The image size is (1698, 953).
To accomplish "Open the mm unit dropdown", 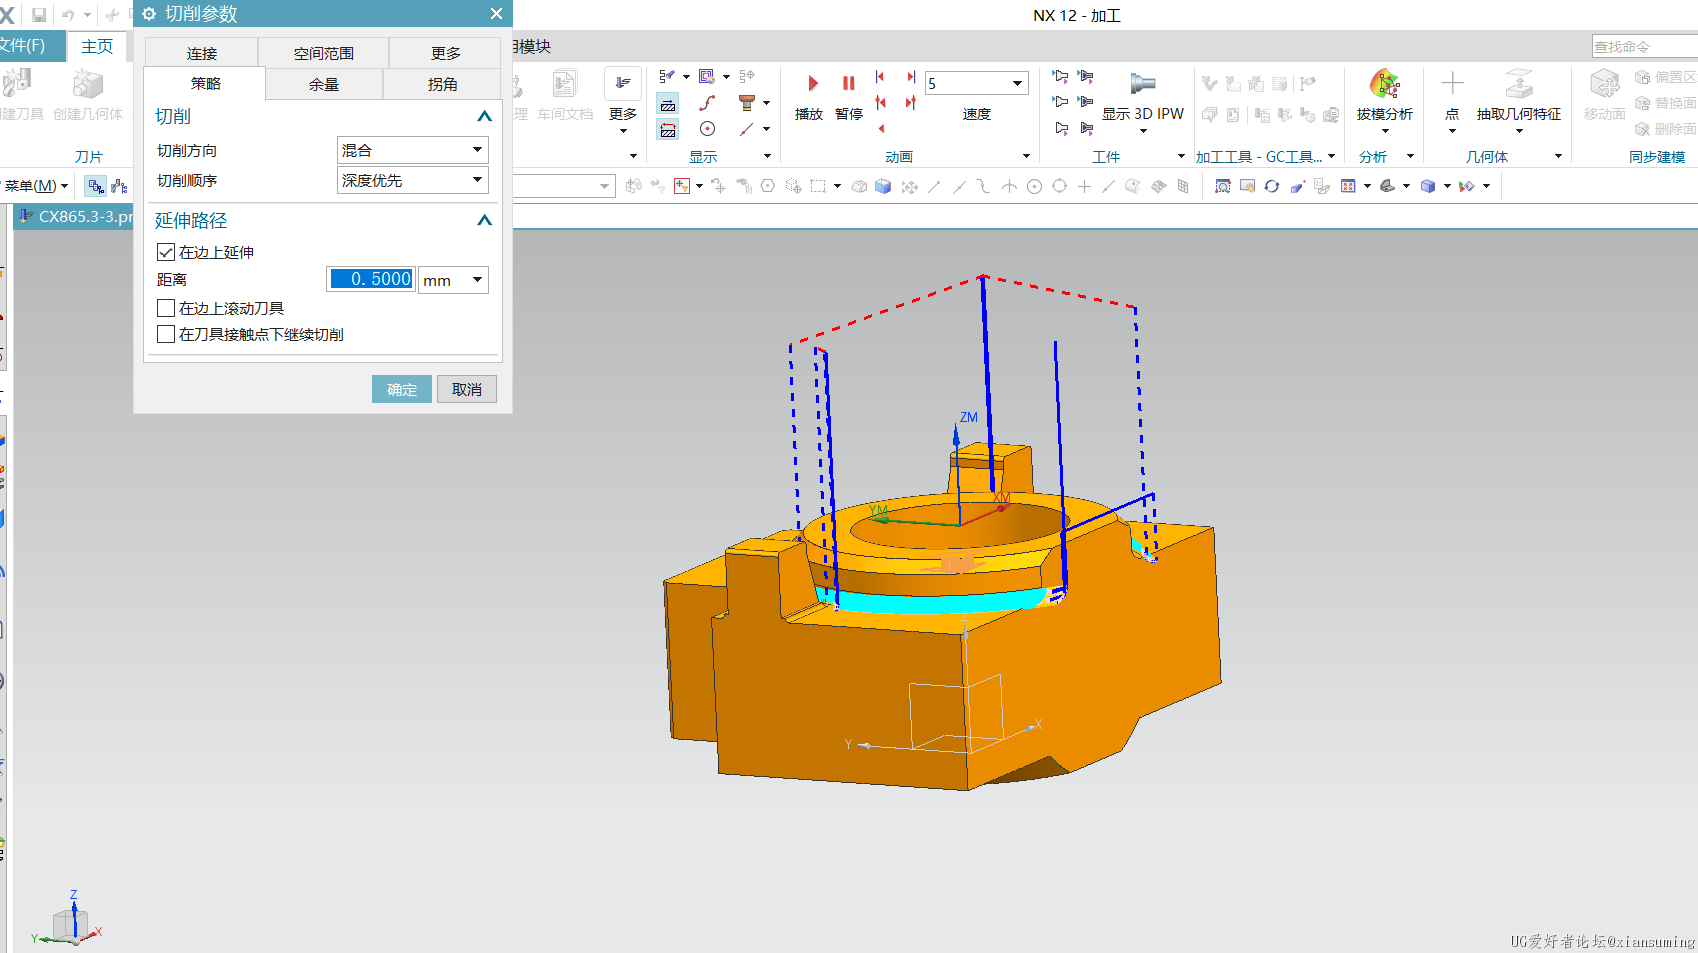I will 453,280.
